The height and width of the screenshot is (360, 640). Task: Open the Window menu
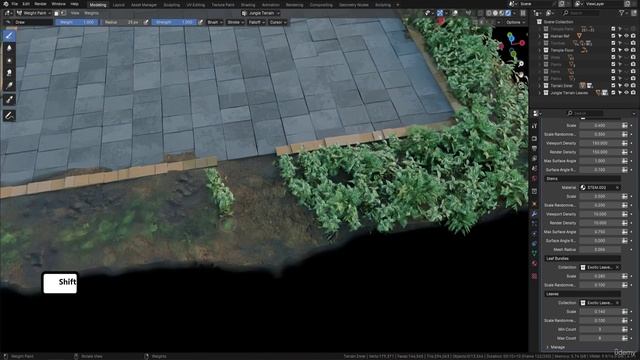point(58,4)
